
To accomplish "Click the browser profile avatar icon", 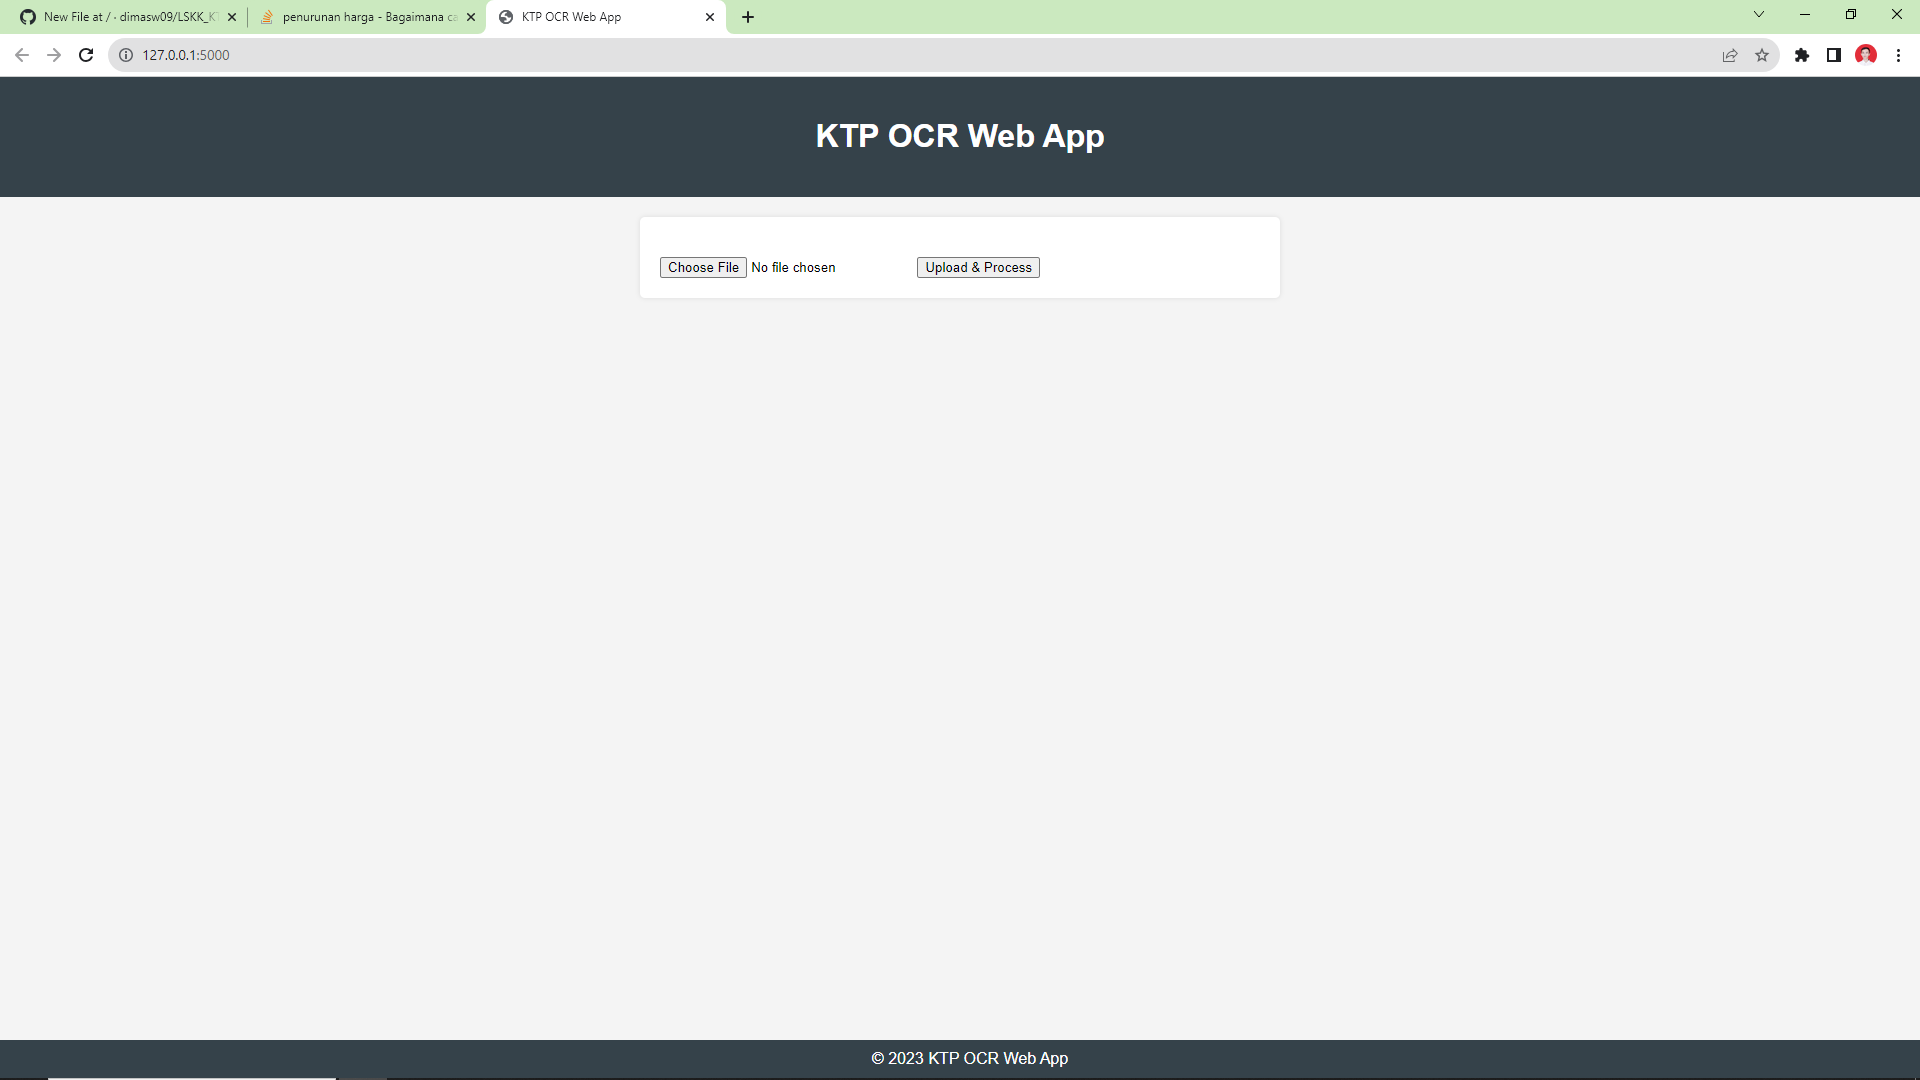I will 1866,55.
